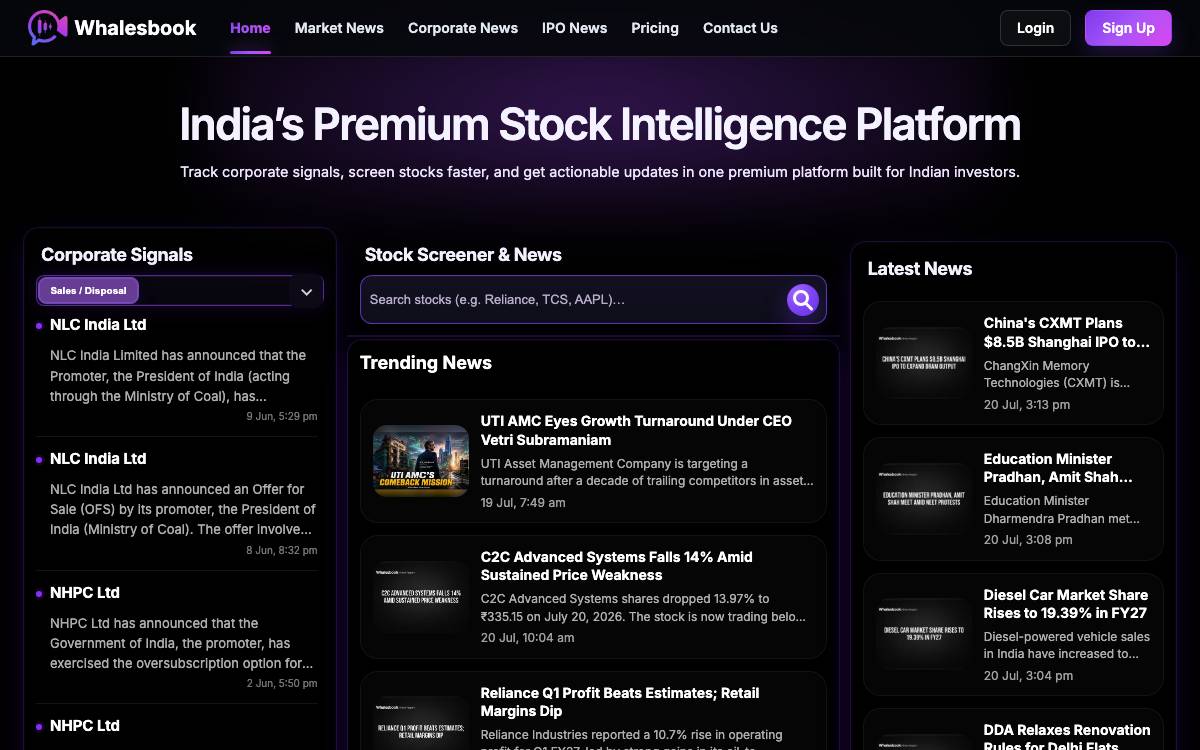Open the Home nav tab
The image size is (1200, 750).
[250, 28]
